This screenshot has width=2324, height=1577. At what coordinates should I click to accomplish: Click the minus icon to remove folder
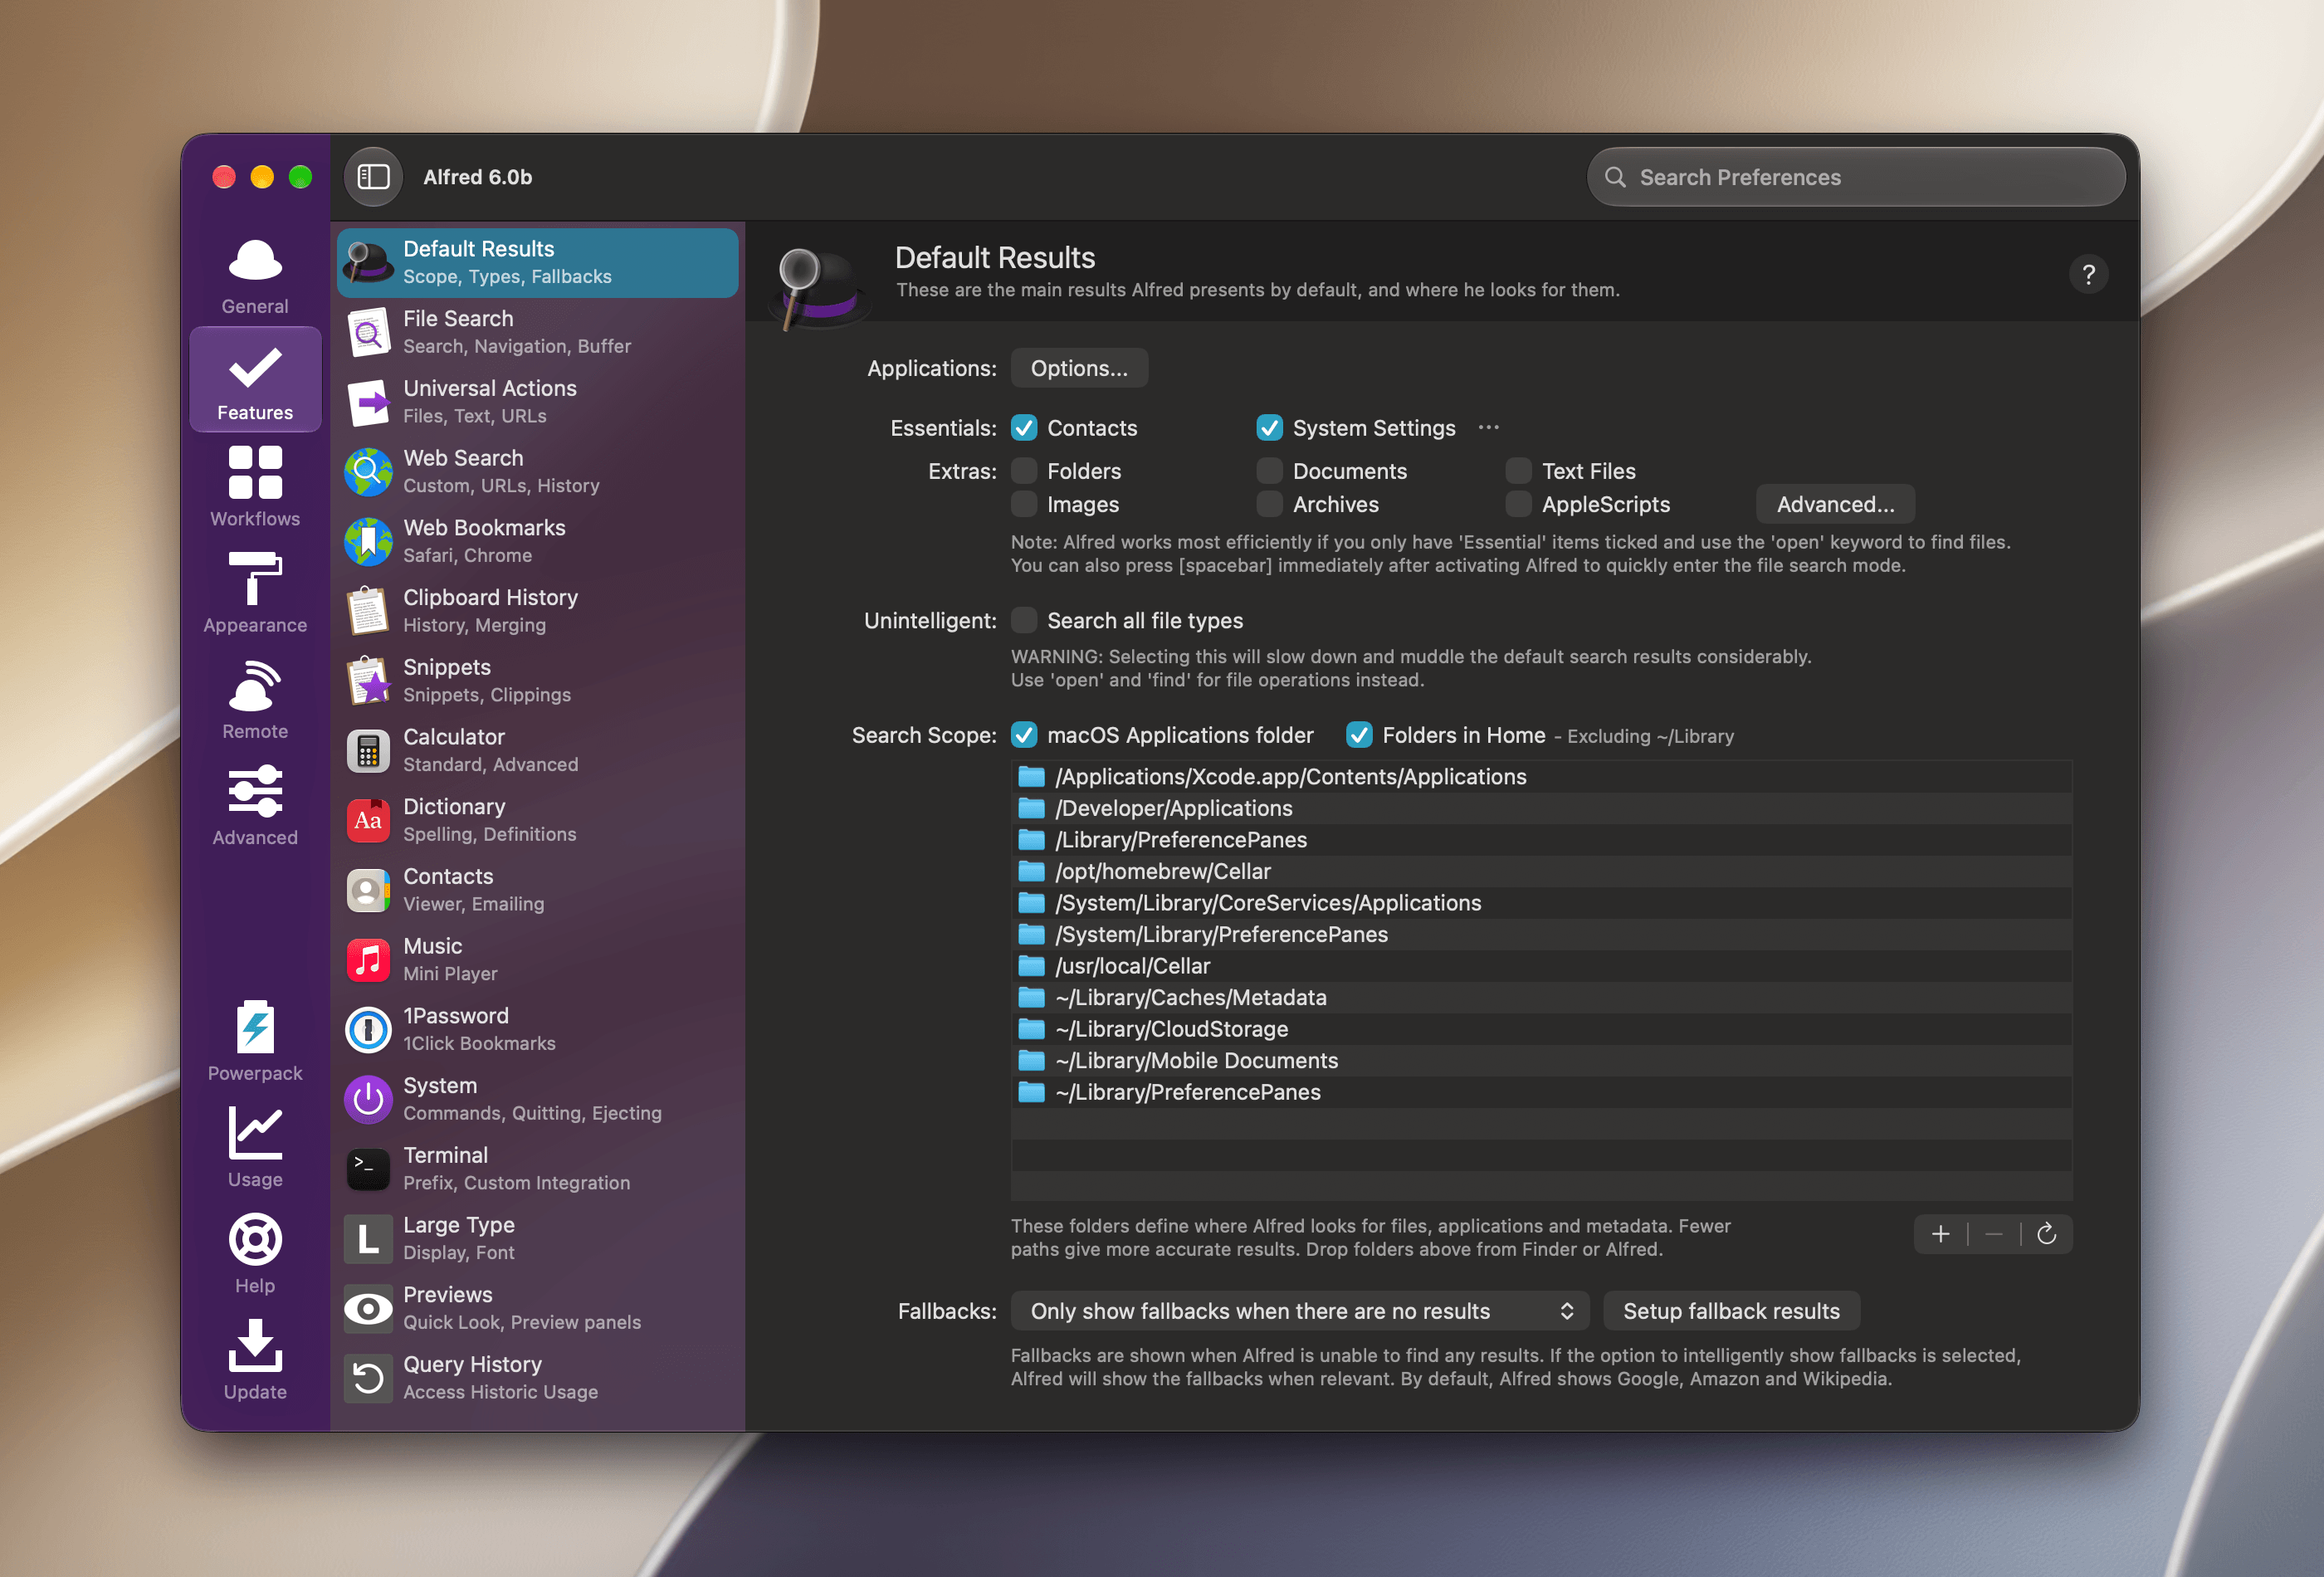coord(1993,1234)
